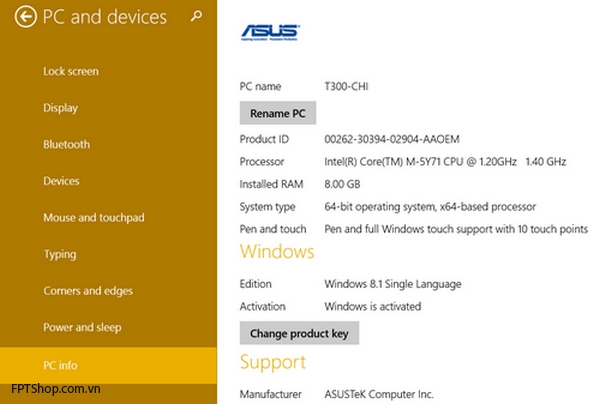
Task: Select the Intel Core M-5Y71 processor text
Action: point(445,161)
